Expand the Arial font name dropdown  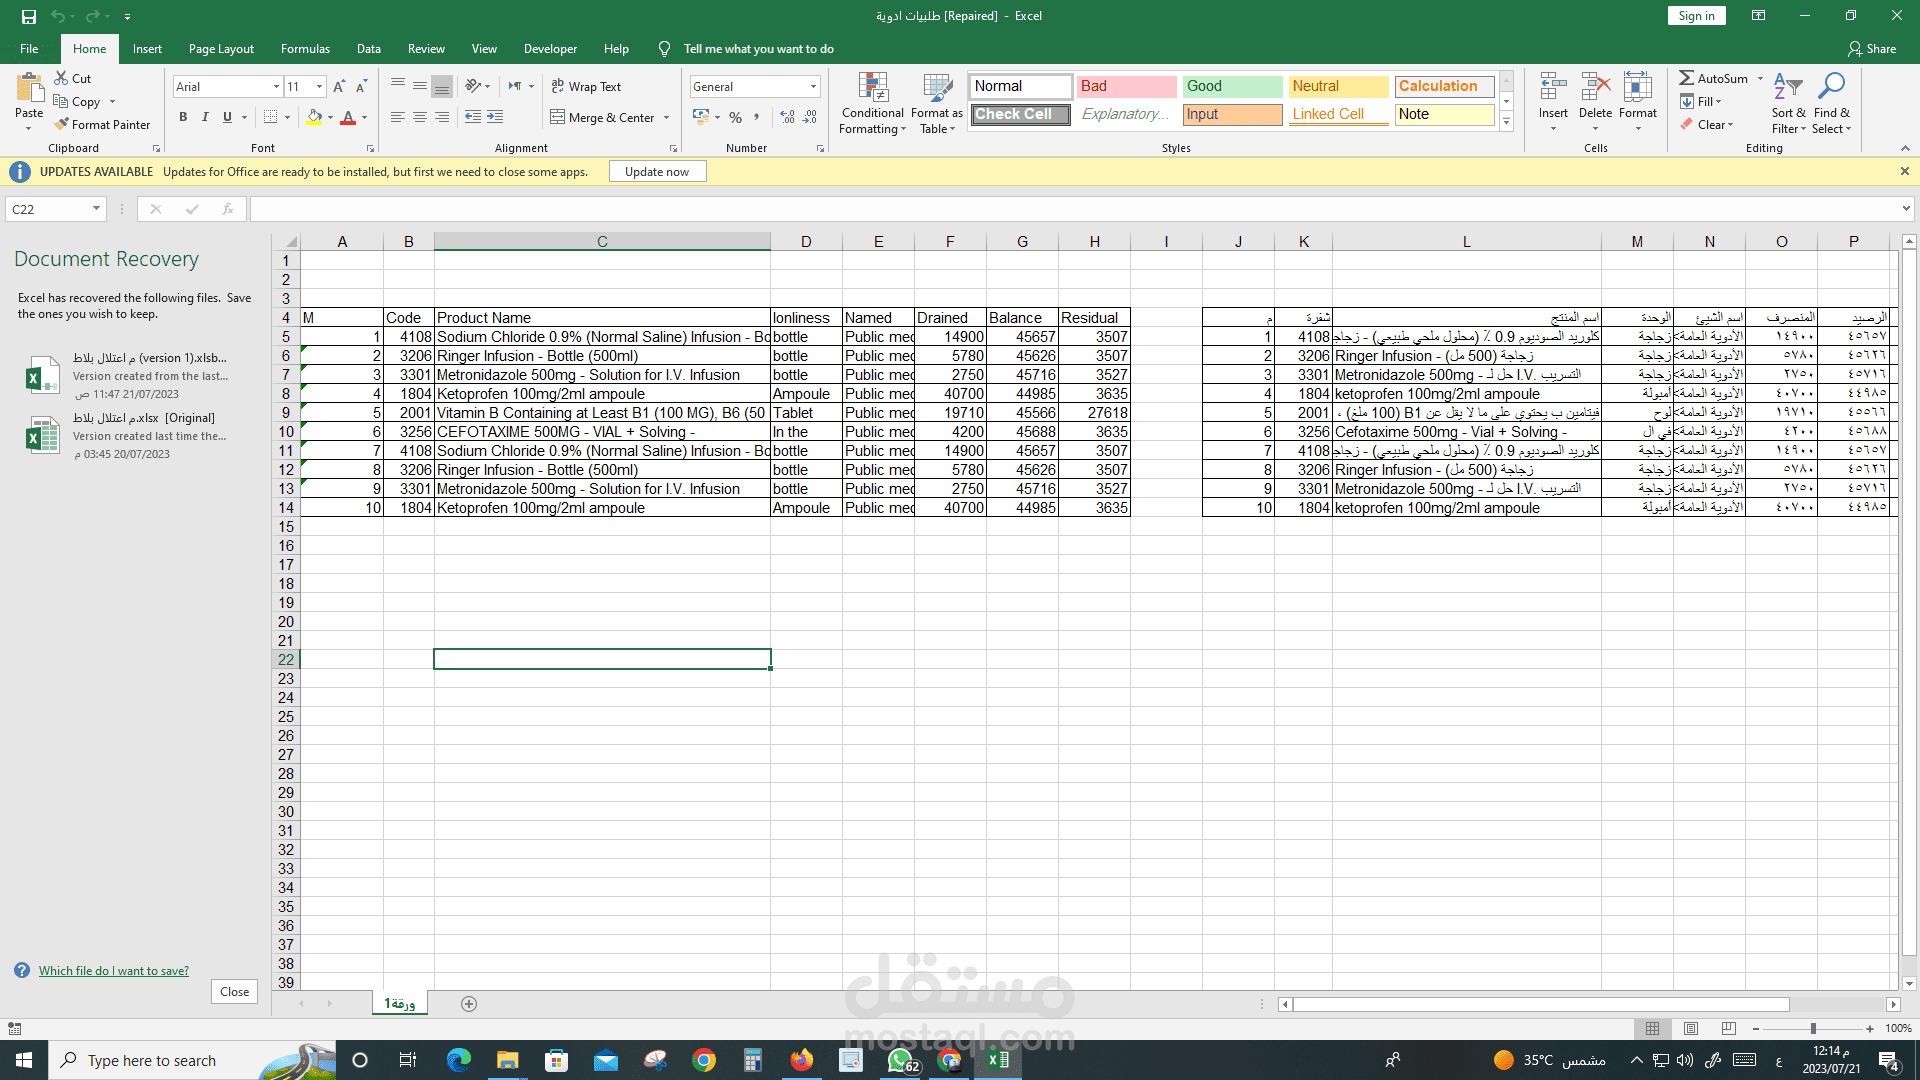276,87
